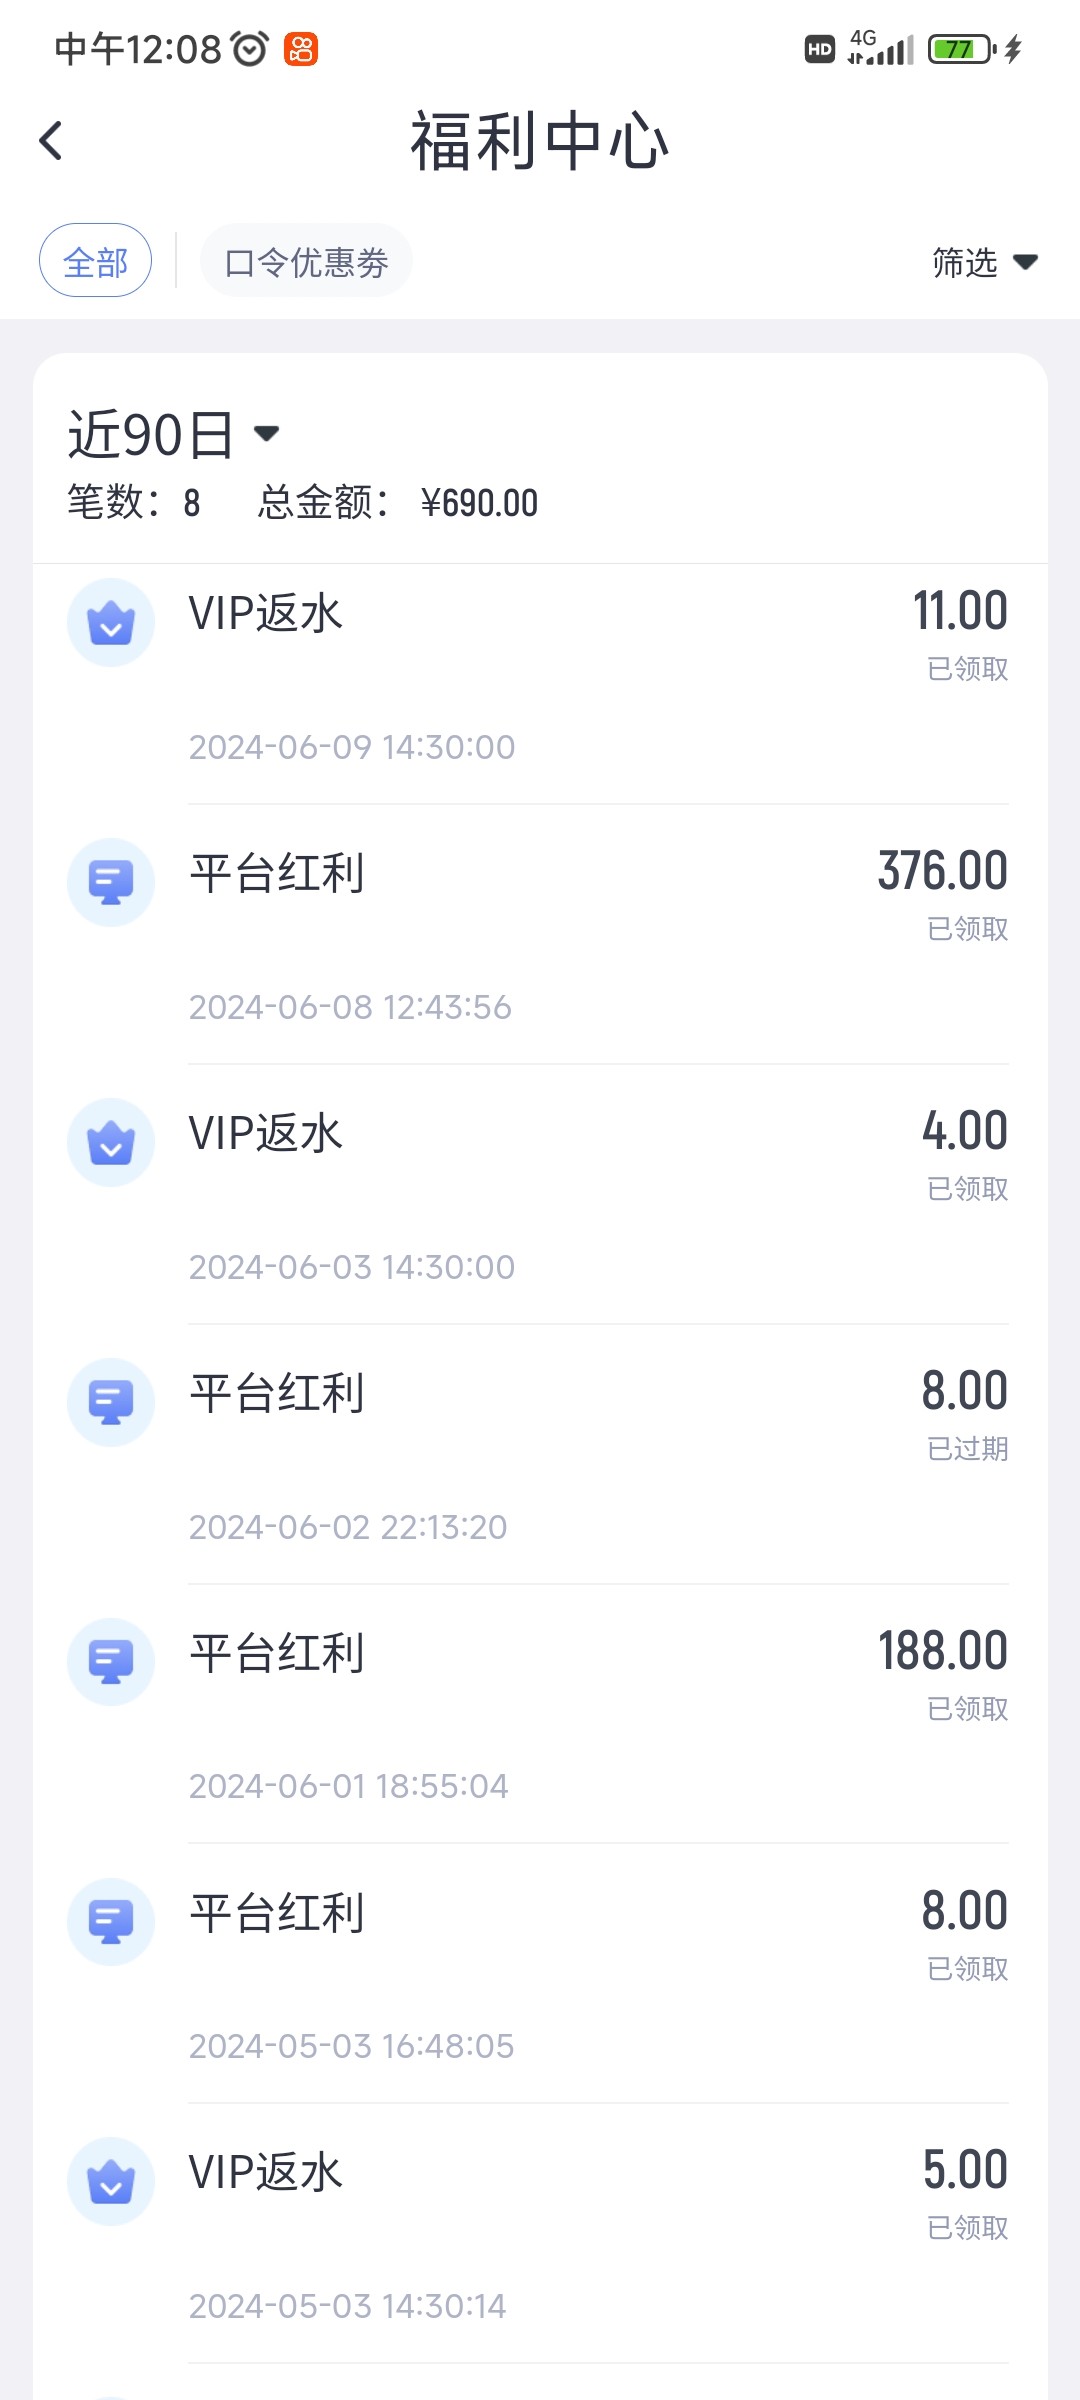1080x2400 pixels.
Task: Tap 已领取 status under 376.00
Action: (967, 929)
